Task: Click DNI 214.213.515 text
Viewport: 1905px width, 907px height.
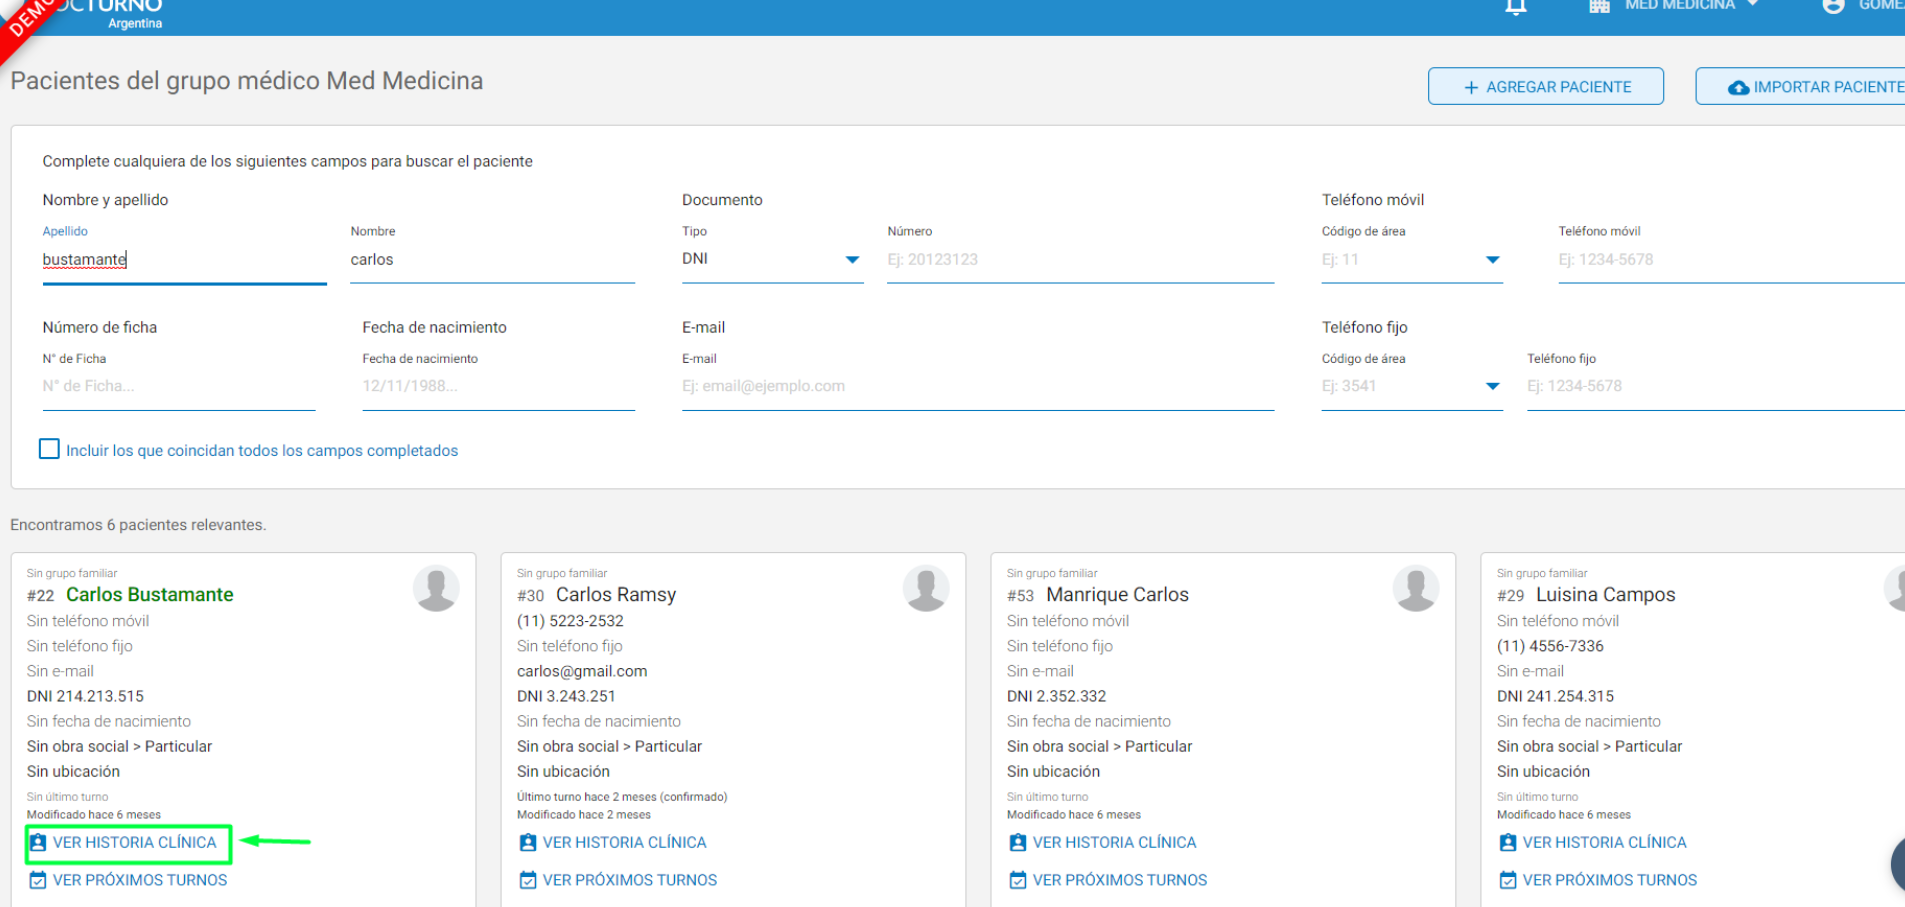Action: (85, 696)
